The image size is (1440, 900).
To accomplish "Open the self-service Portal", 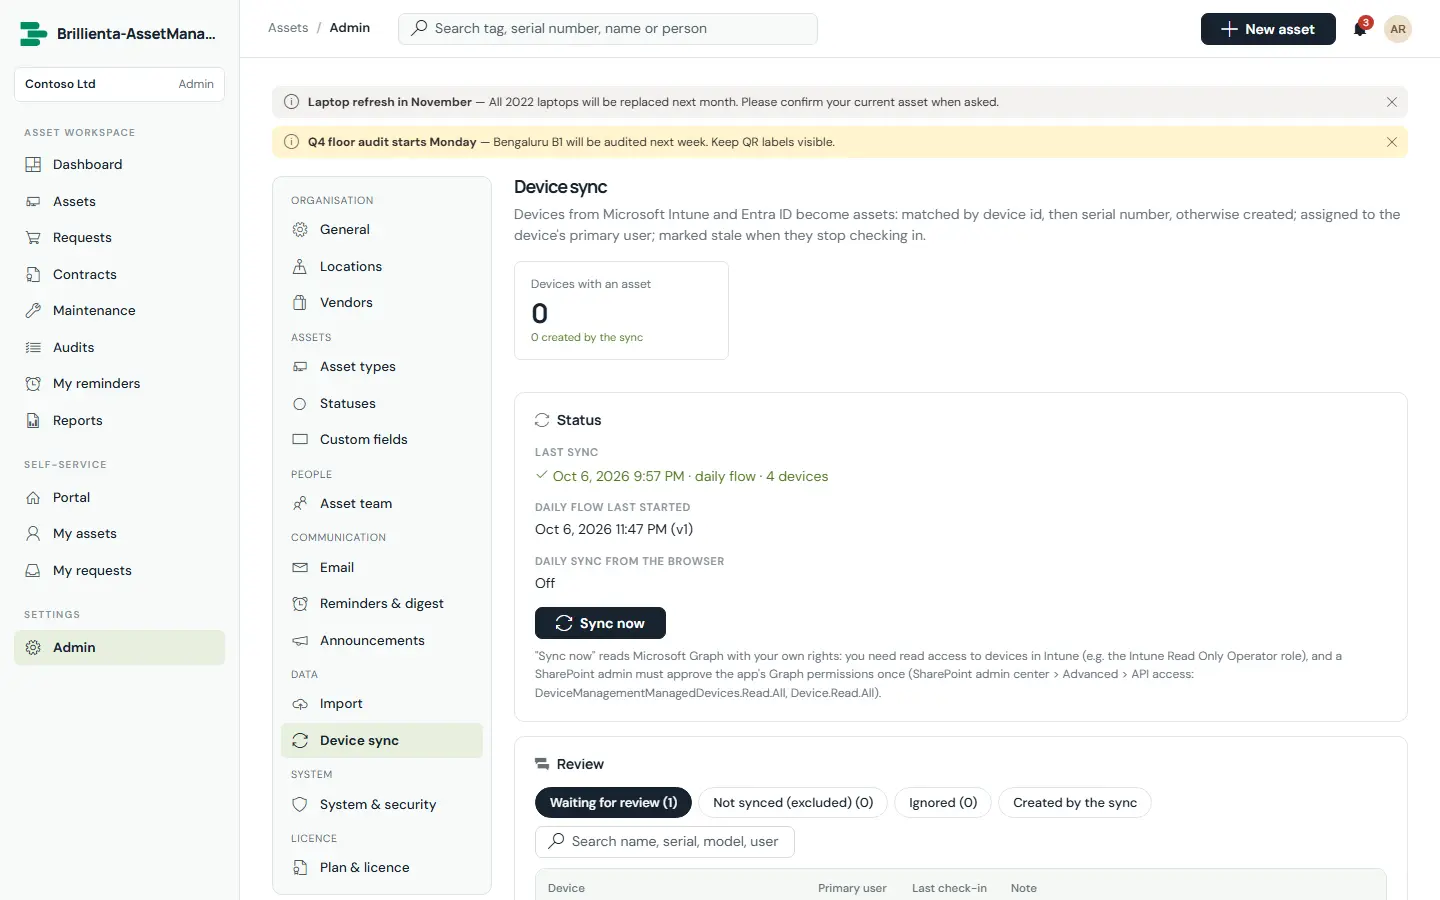I will 120,497.
